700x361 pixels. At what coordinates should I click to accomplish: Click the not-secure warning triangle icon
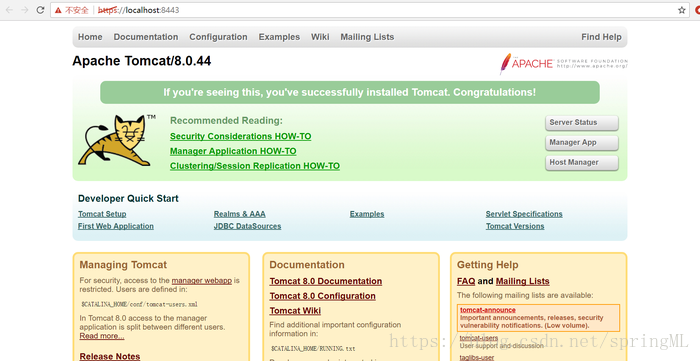click(58, 10)
